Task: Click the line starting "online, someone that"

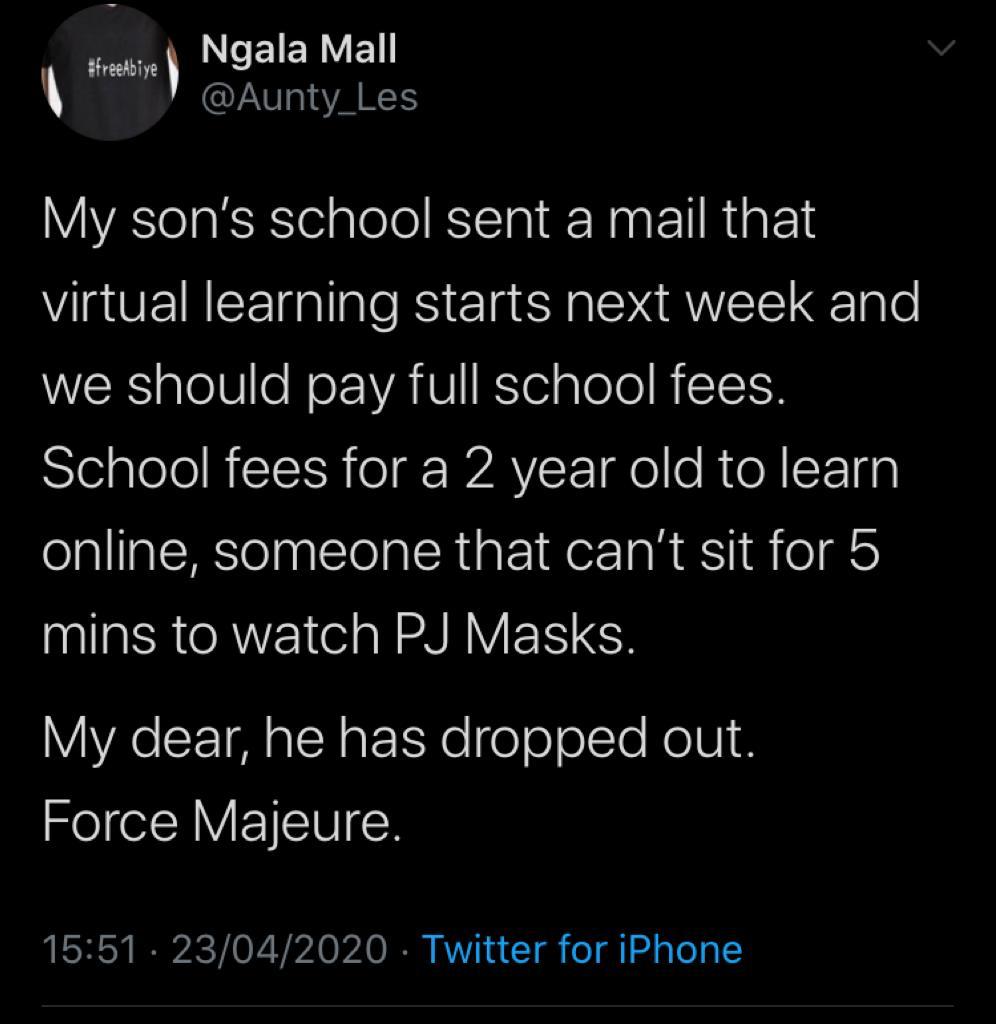Action: point(461,552)
